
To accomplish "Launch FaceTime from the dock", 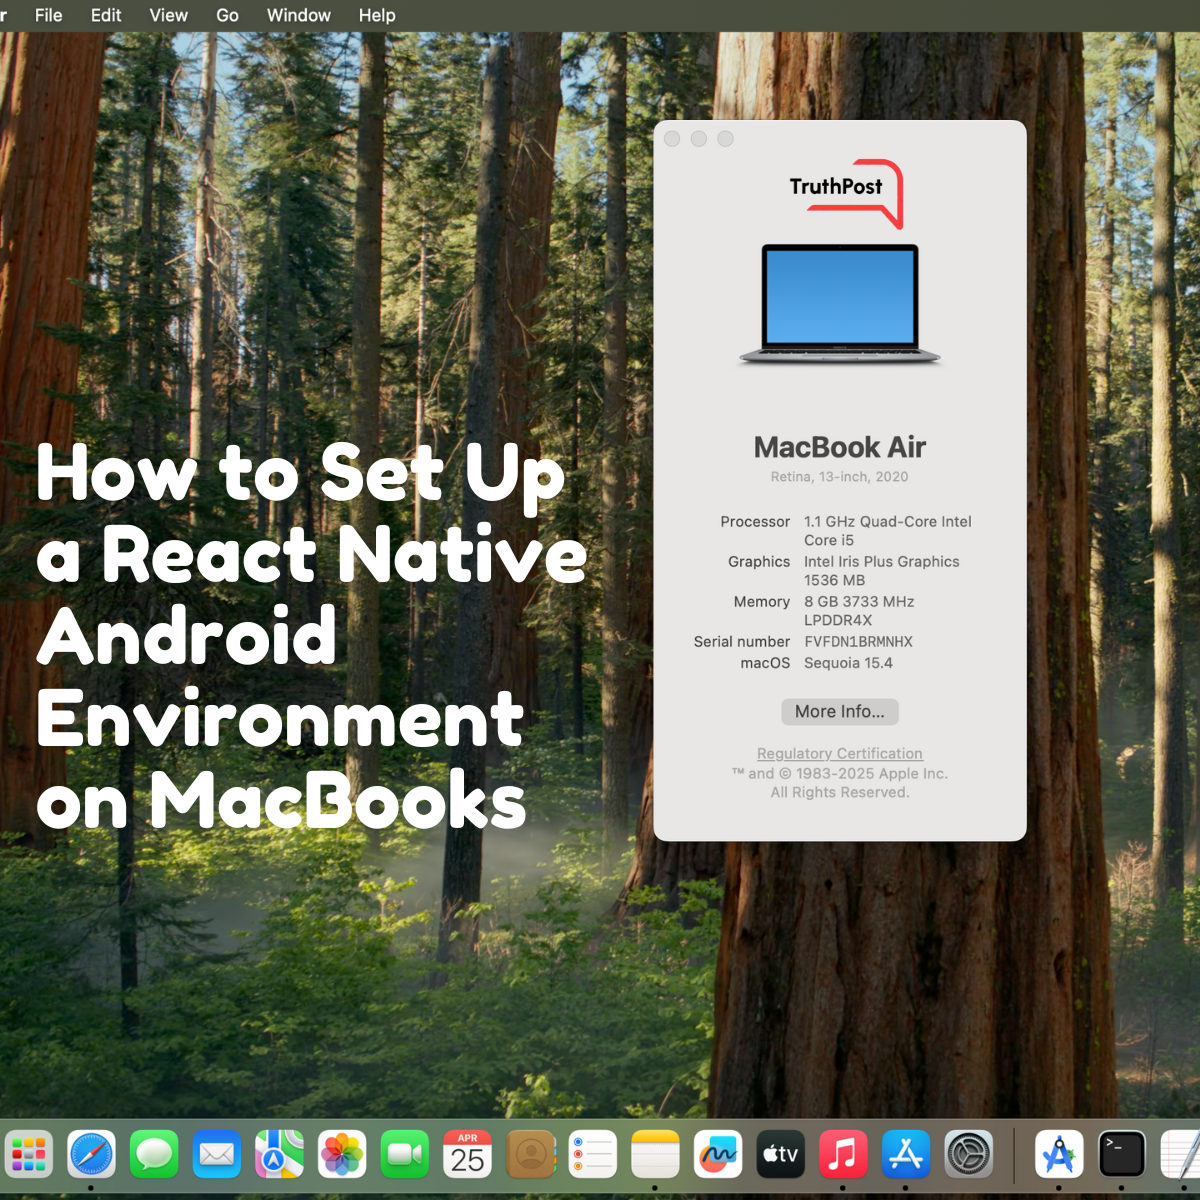I will (x=405, y=1155).
